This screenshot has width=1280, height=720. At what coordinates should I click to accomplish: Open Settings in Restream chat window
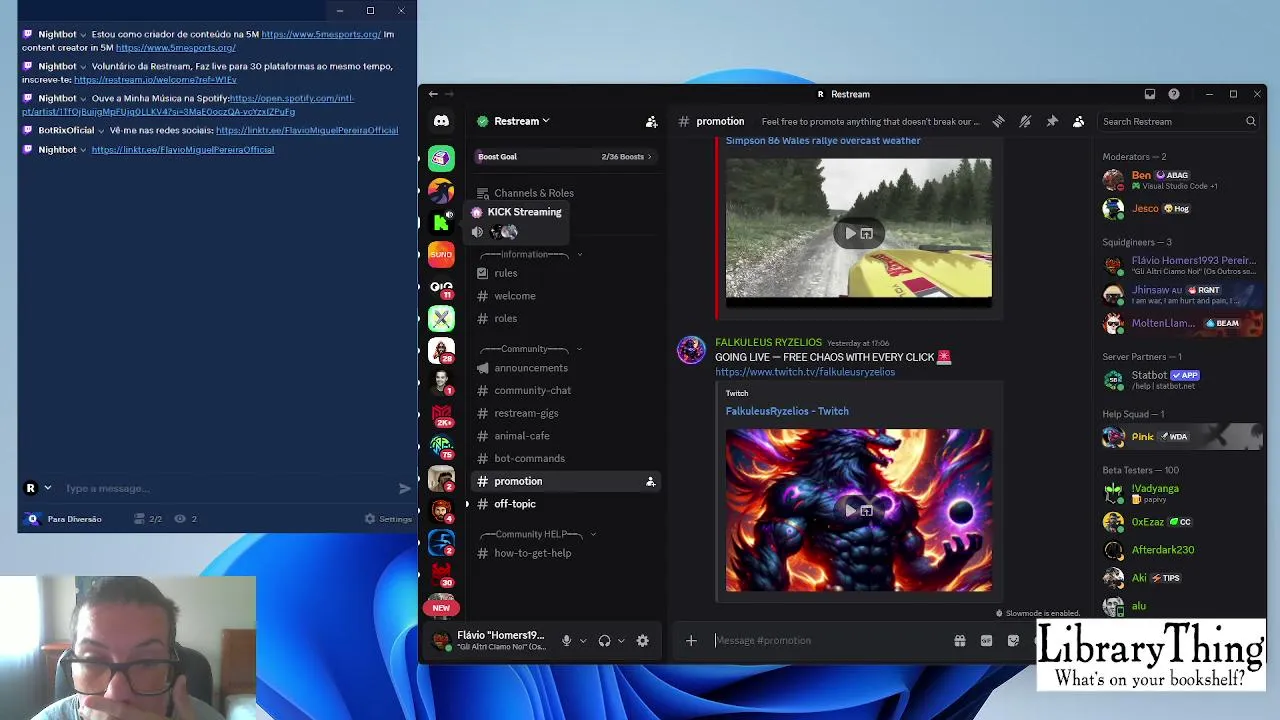[x=389, y=519]
